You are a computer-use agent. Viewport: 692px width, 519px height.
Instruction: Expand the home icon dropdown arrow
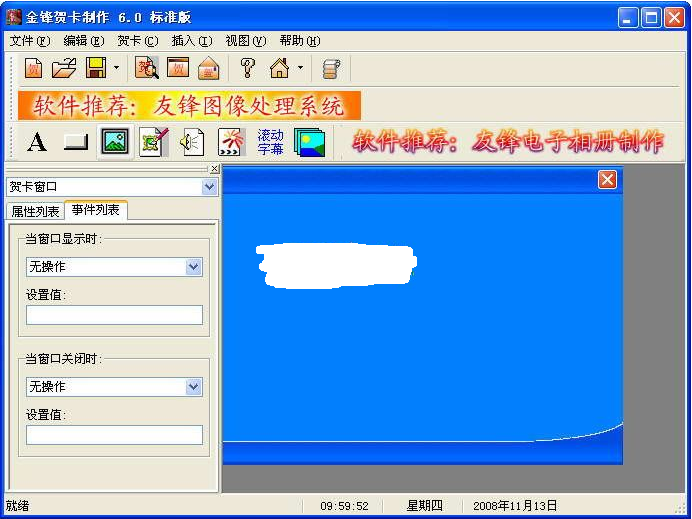301,68
